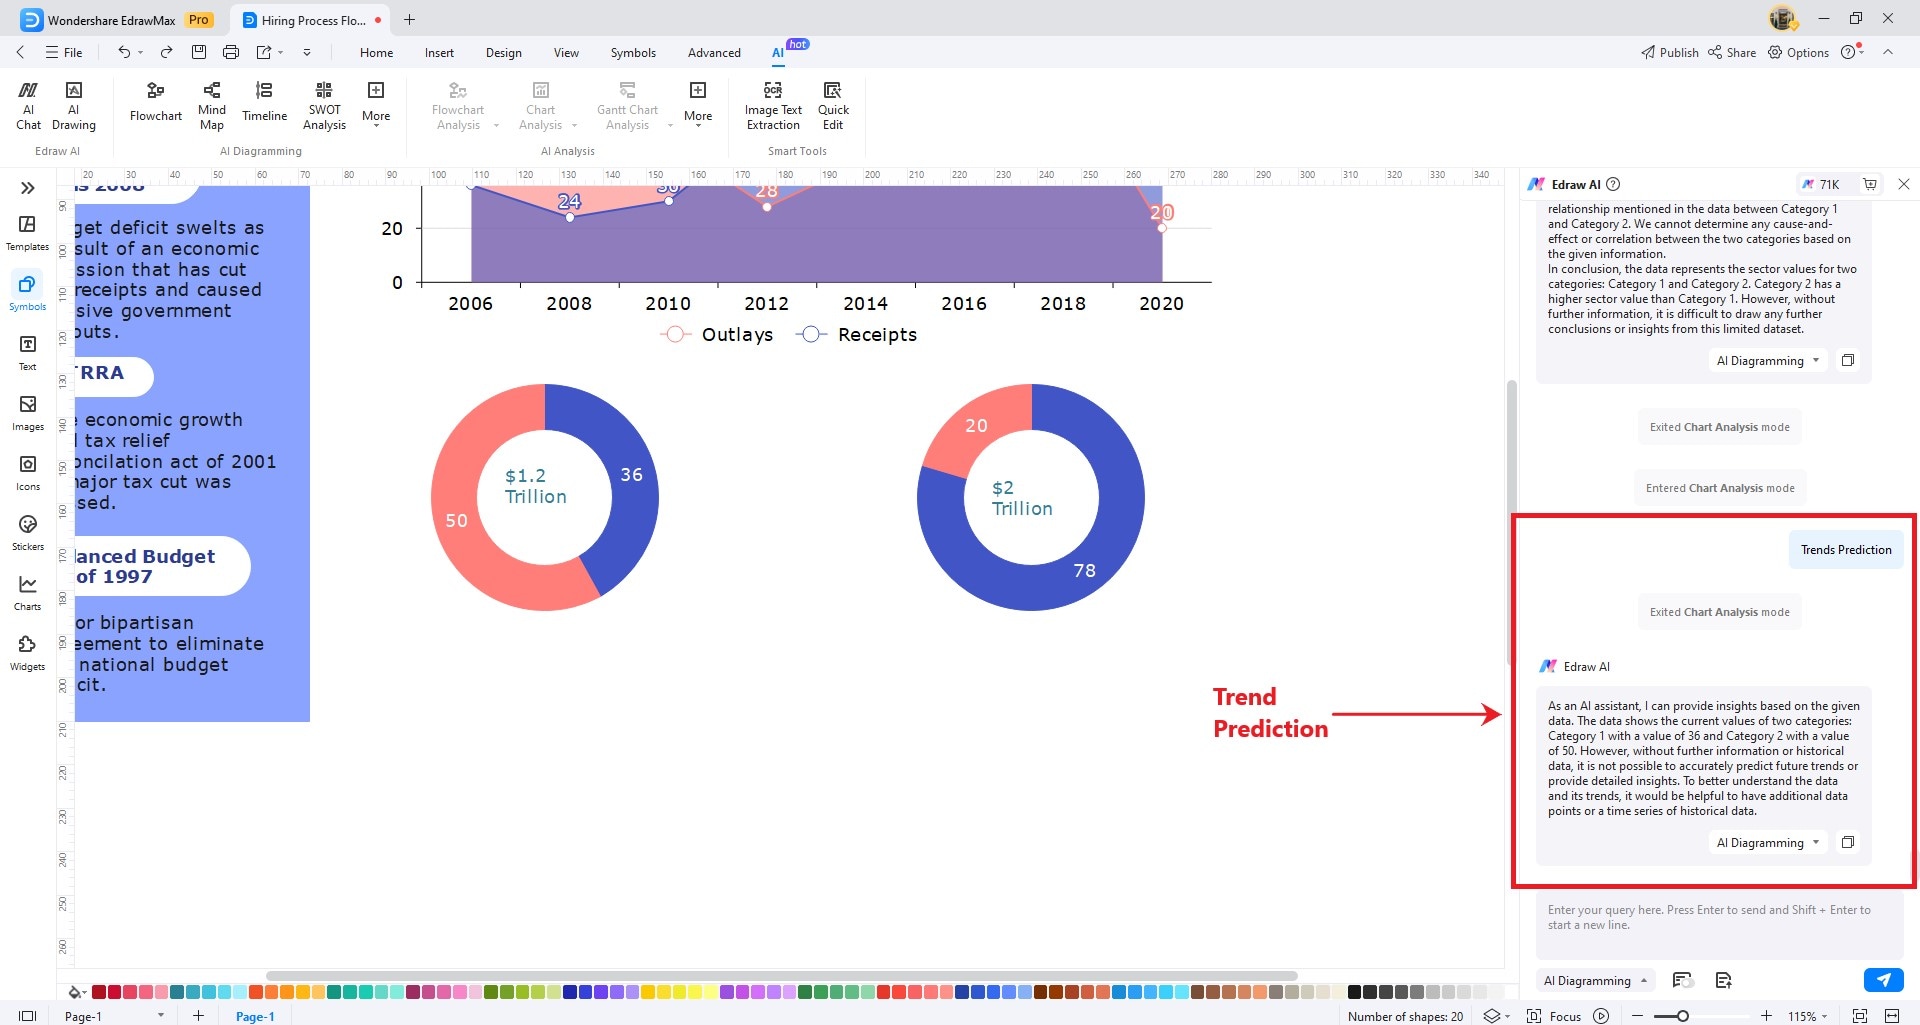Click the Edraw AI query input field
The height and width of the screenshot is (1025, 1920).
tap(1719, 927)
